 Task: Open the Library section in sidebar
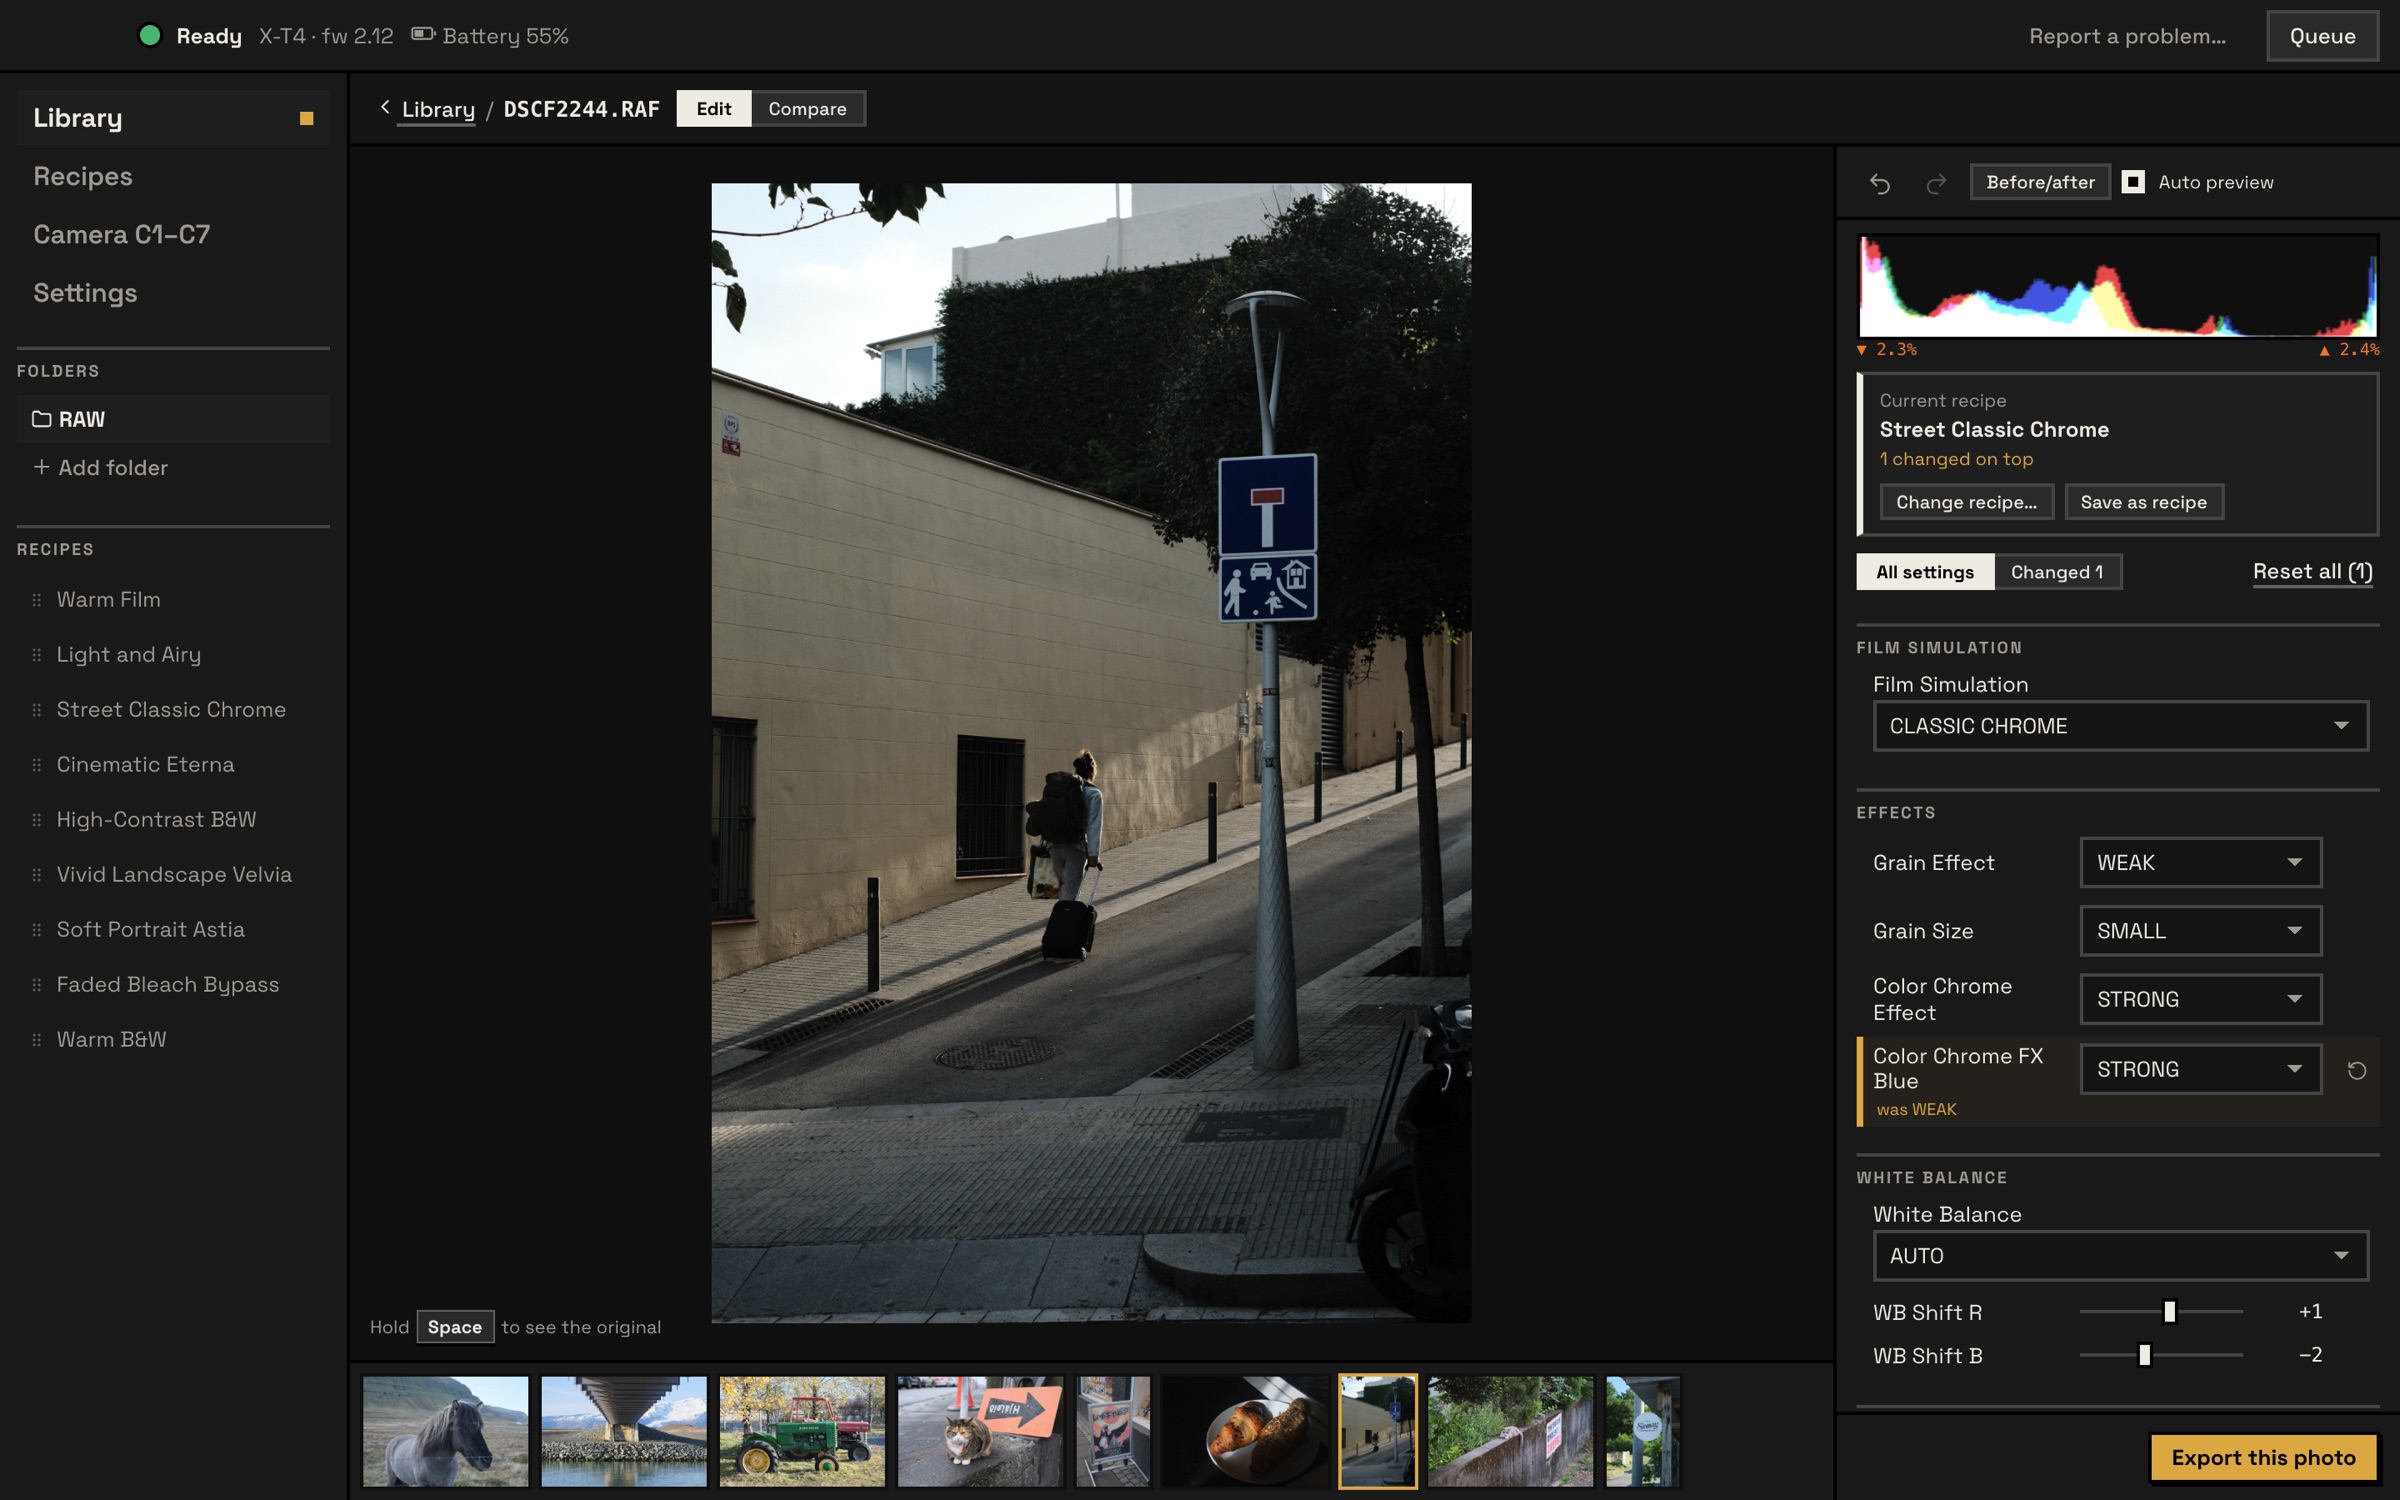(x=173, y=118)
